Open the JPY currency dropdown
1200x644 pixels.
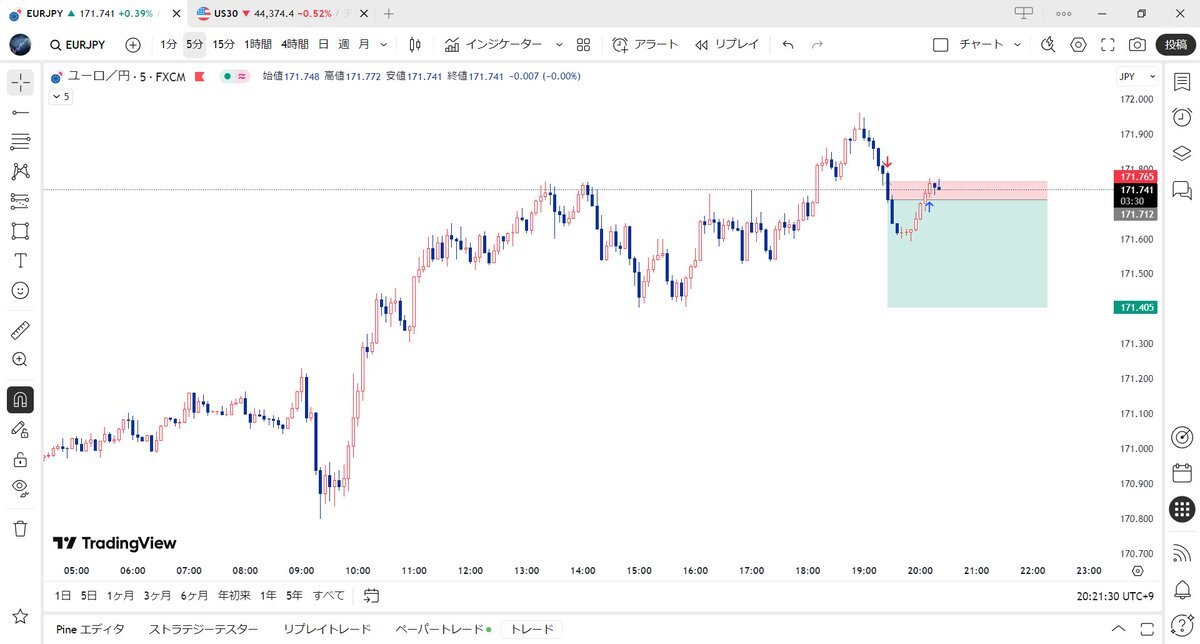(1137, 76)
